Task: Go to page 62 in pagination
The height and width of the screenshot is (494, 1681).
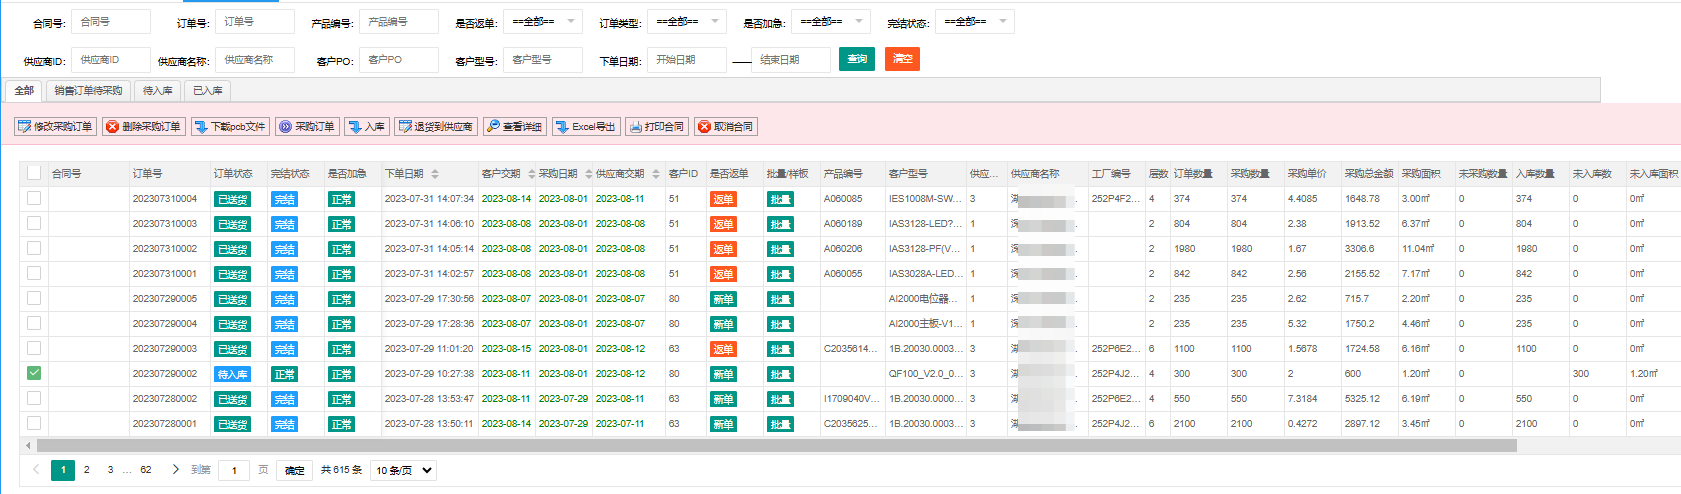Action: pos(146,469)
